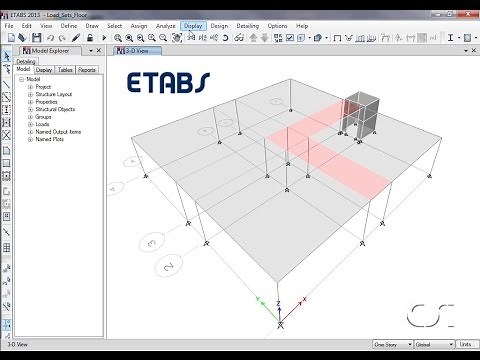Open the I-section frame design dropdown arrow
The image size is (480, 360).
pyautogui.click(x=459, y=38)
